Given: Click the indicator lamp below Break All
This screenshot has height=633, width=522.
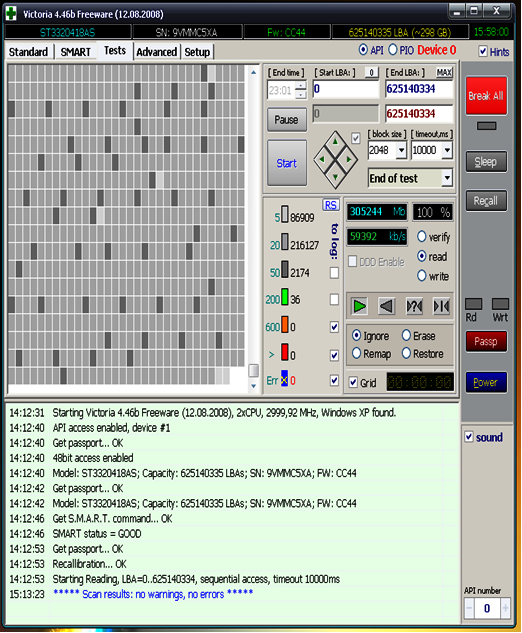Looking at the screenshot, I should [486, 126].
